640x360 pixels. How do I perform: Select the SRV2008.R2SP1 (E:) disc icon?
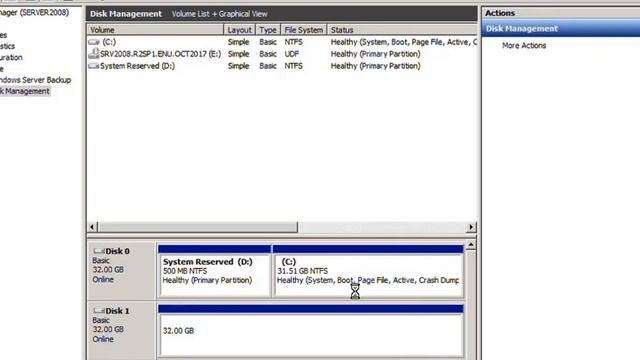[x=94, y=53]
